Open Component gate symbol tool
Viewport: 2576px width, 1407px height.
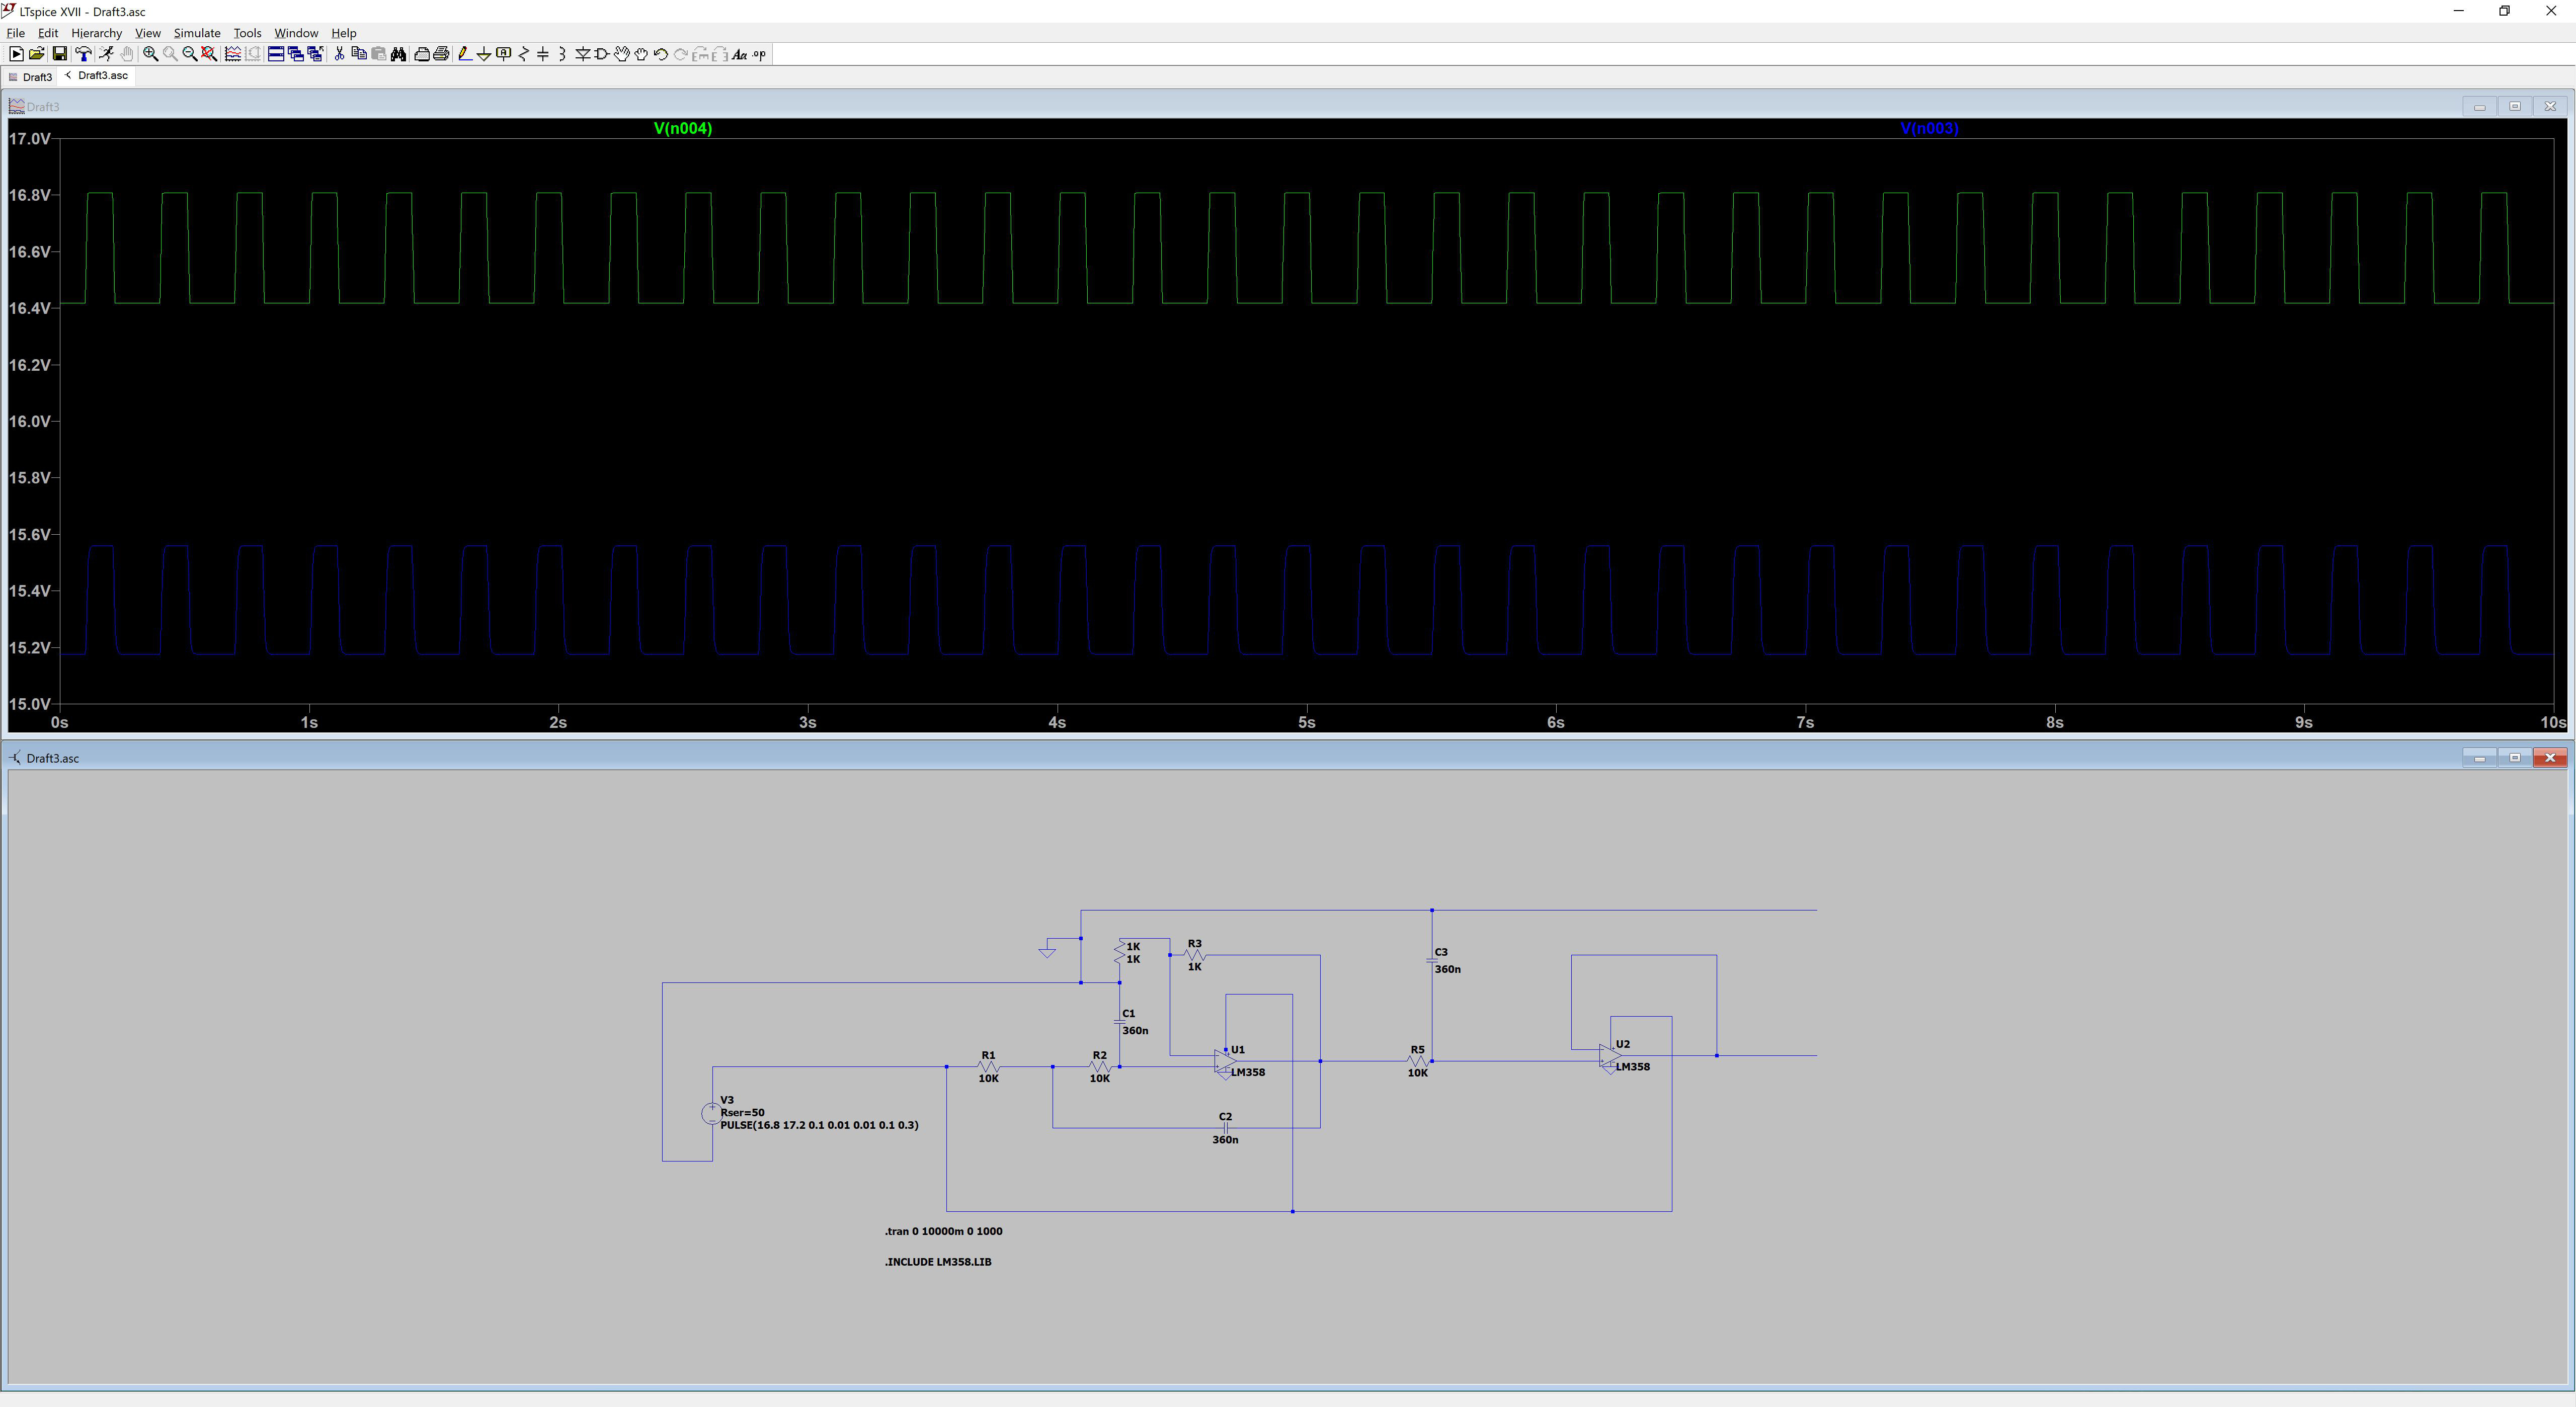pyautogui.click(x=602, y=54)
